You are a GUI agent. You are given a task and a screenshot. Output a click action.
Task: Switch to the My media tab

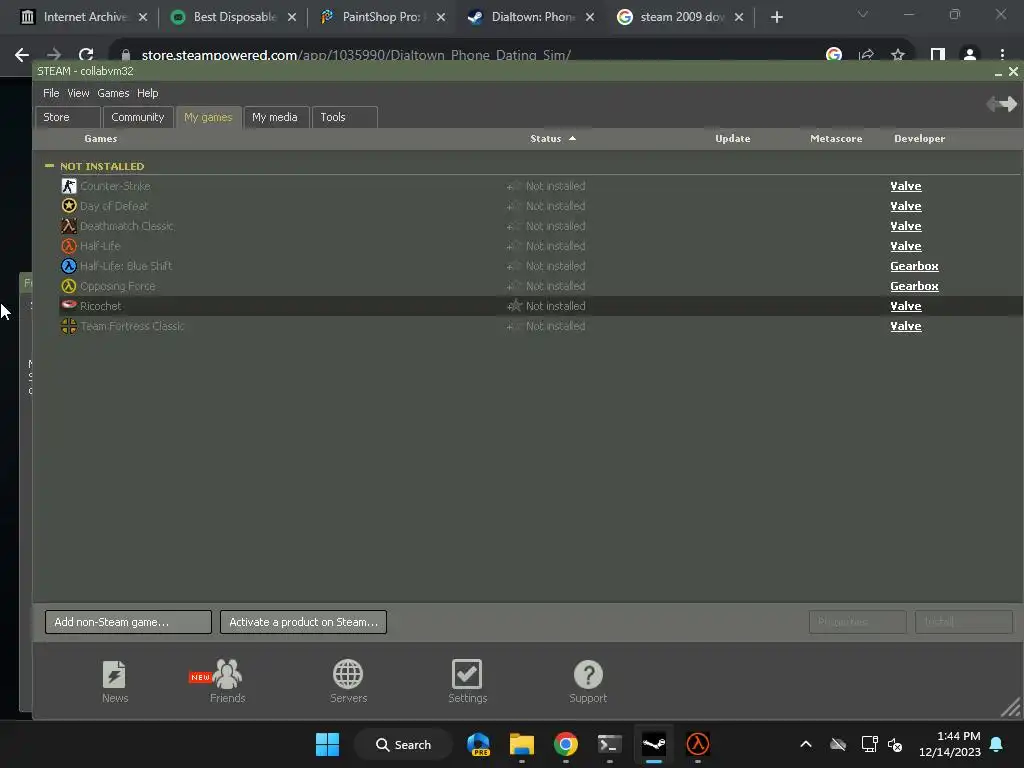275,117
